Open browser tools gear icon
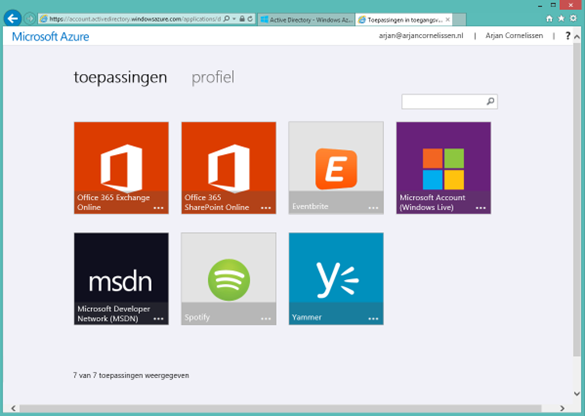Image resolution: width=585 pixels, height=416 pixels. [x=573, y=18]
